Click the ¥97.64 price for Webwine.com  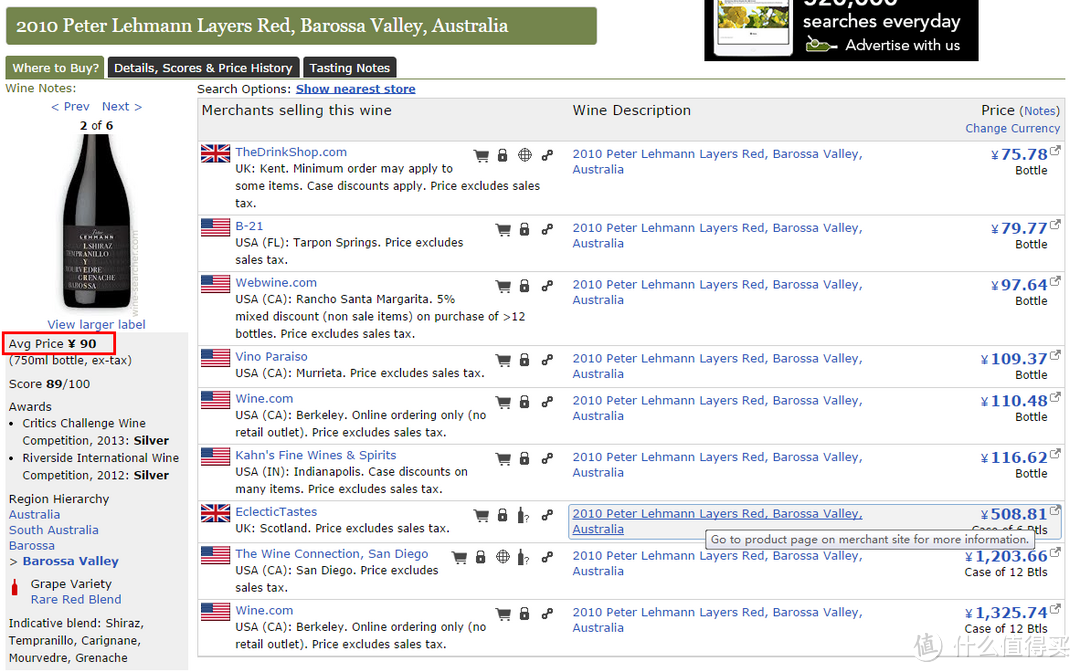pos(1019,284)
